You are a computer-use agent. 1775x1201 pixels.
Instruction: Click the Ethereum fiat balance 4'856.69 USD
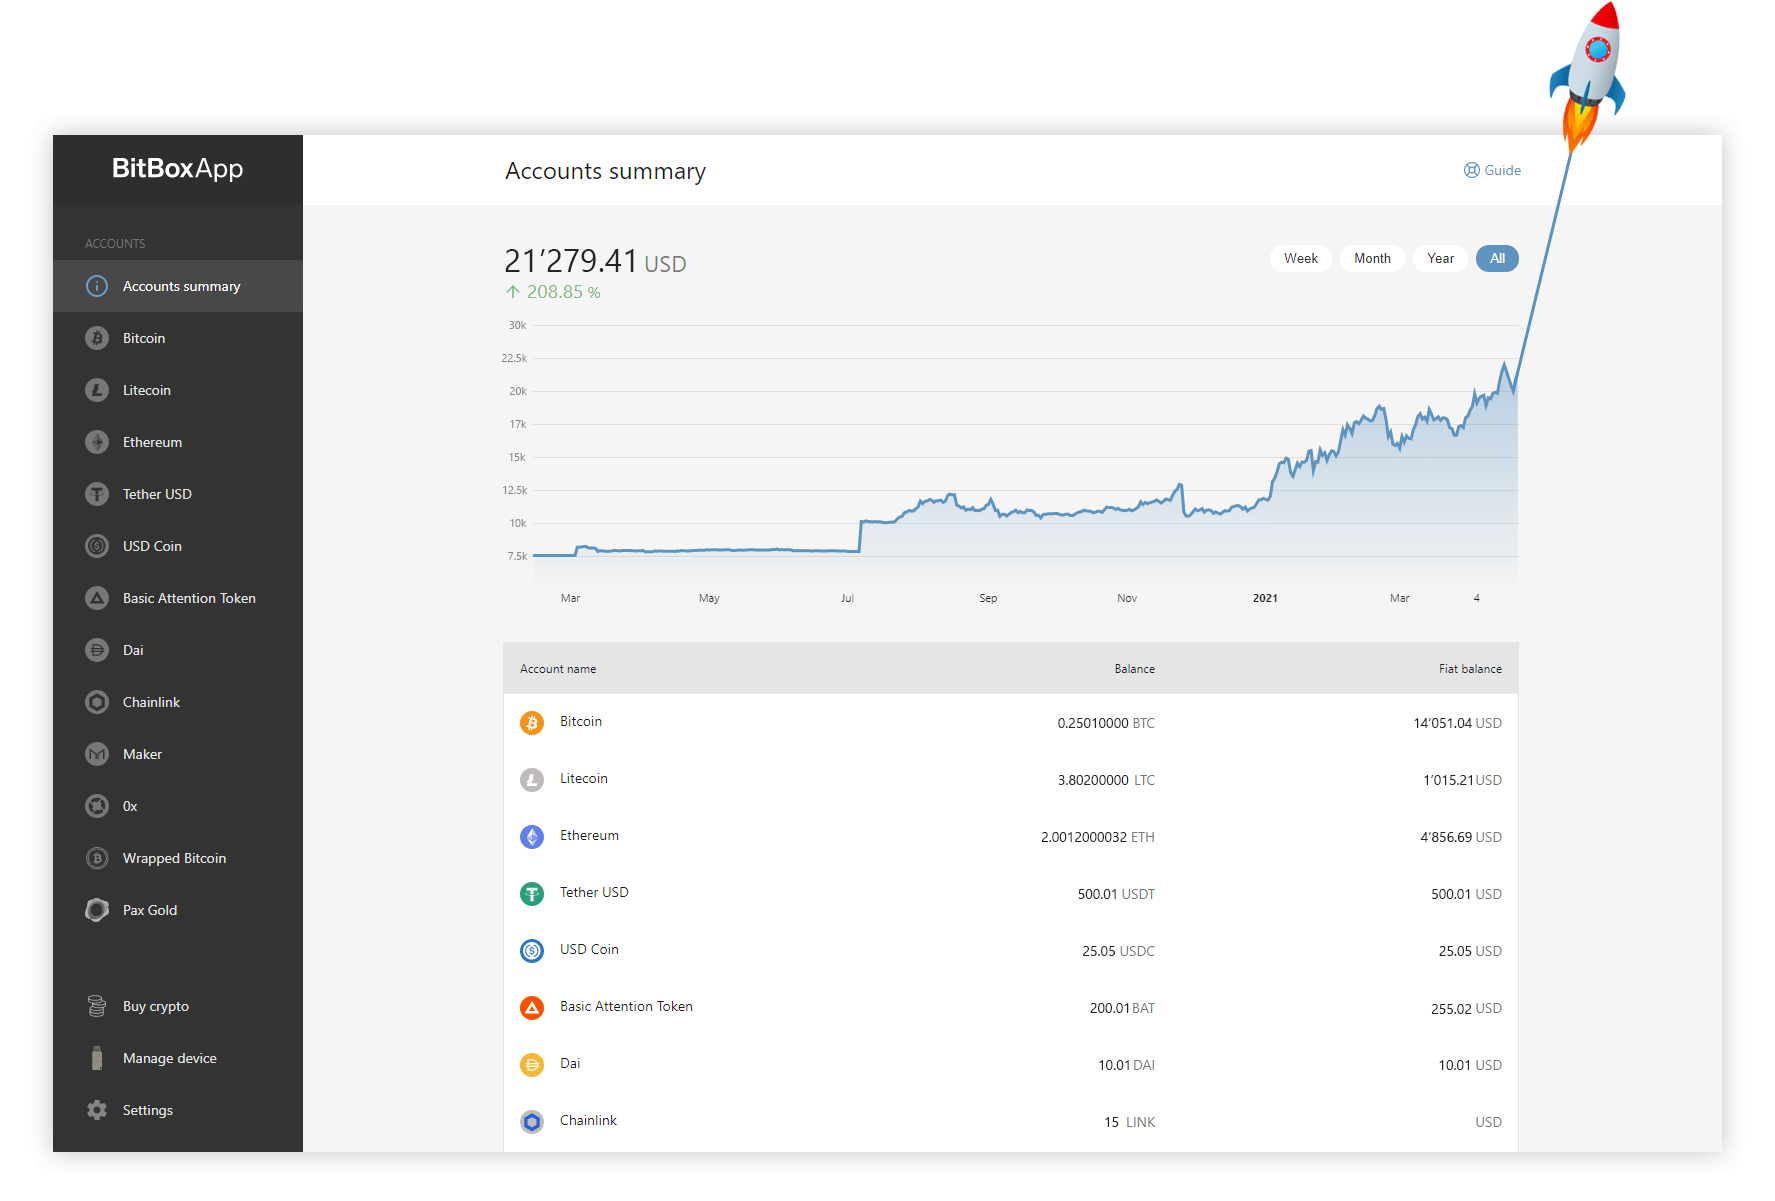pos(1461,837)
